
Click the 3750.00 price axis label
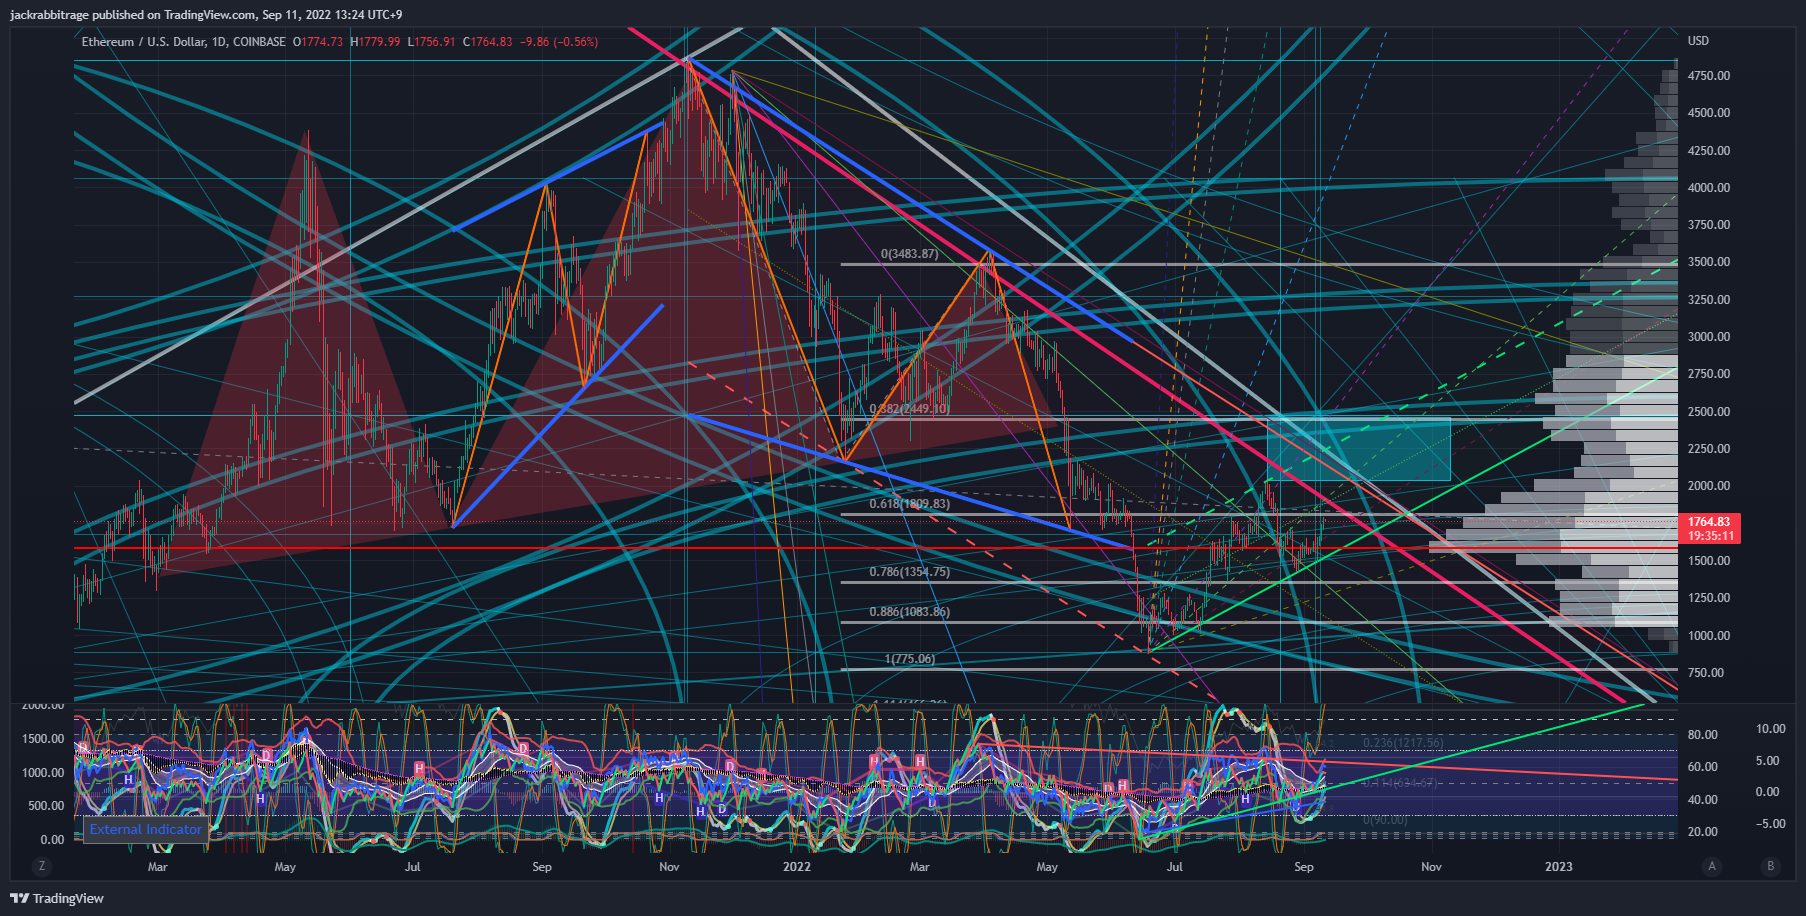tap(1709, 225)
